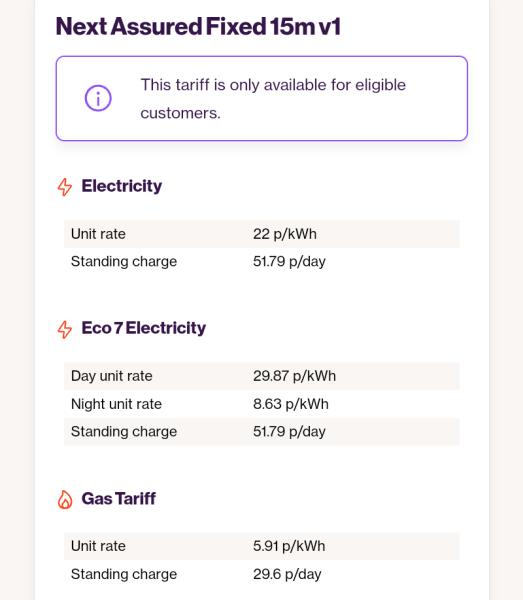The image size is (523, 600).
Task: Click the info circle icon in the notice
Action: click(x=98, y=98)
